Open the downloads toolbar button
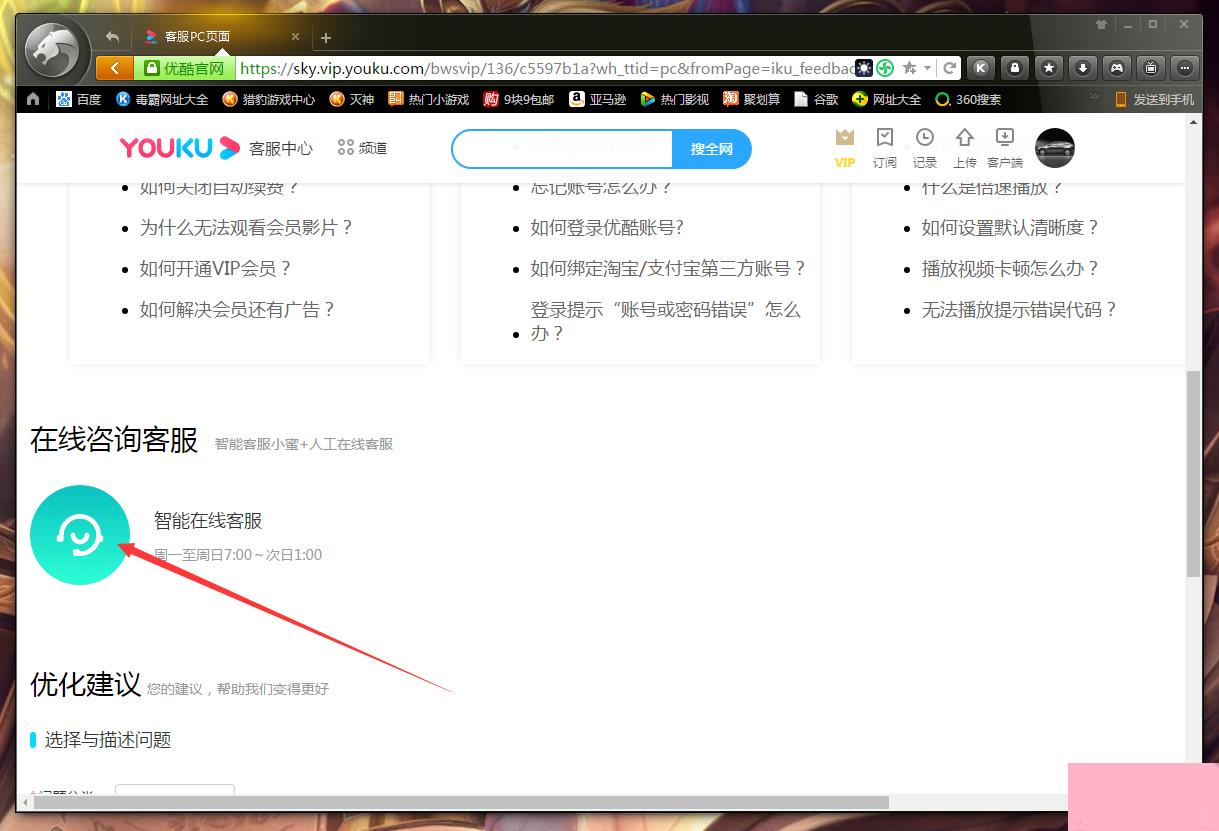 (1083, 68)
